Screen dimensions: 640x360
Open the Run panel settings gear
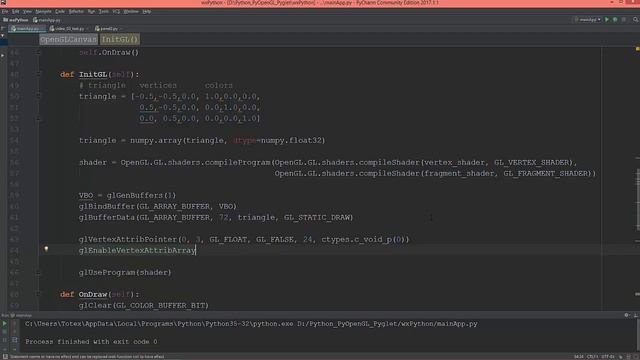point(627,315)
